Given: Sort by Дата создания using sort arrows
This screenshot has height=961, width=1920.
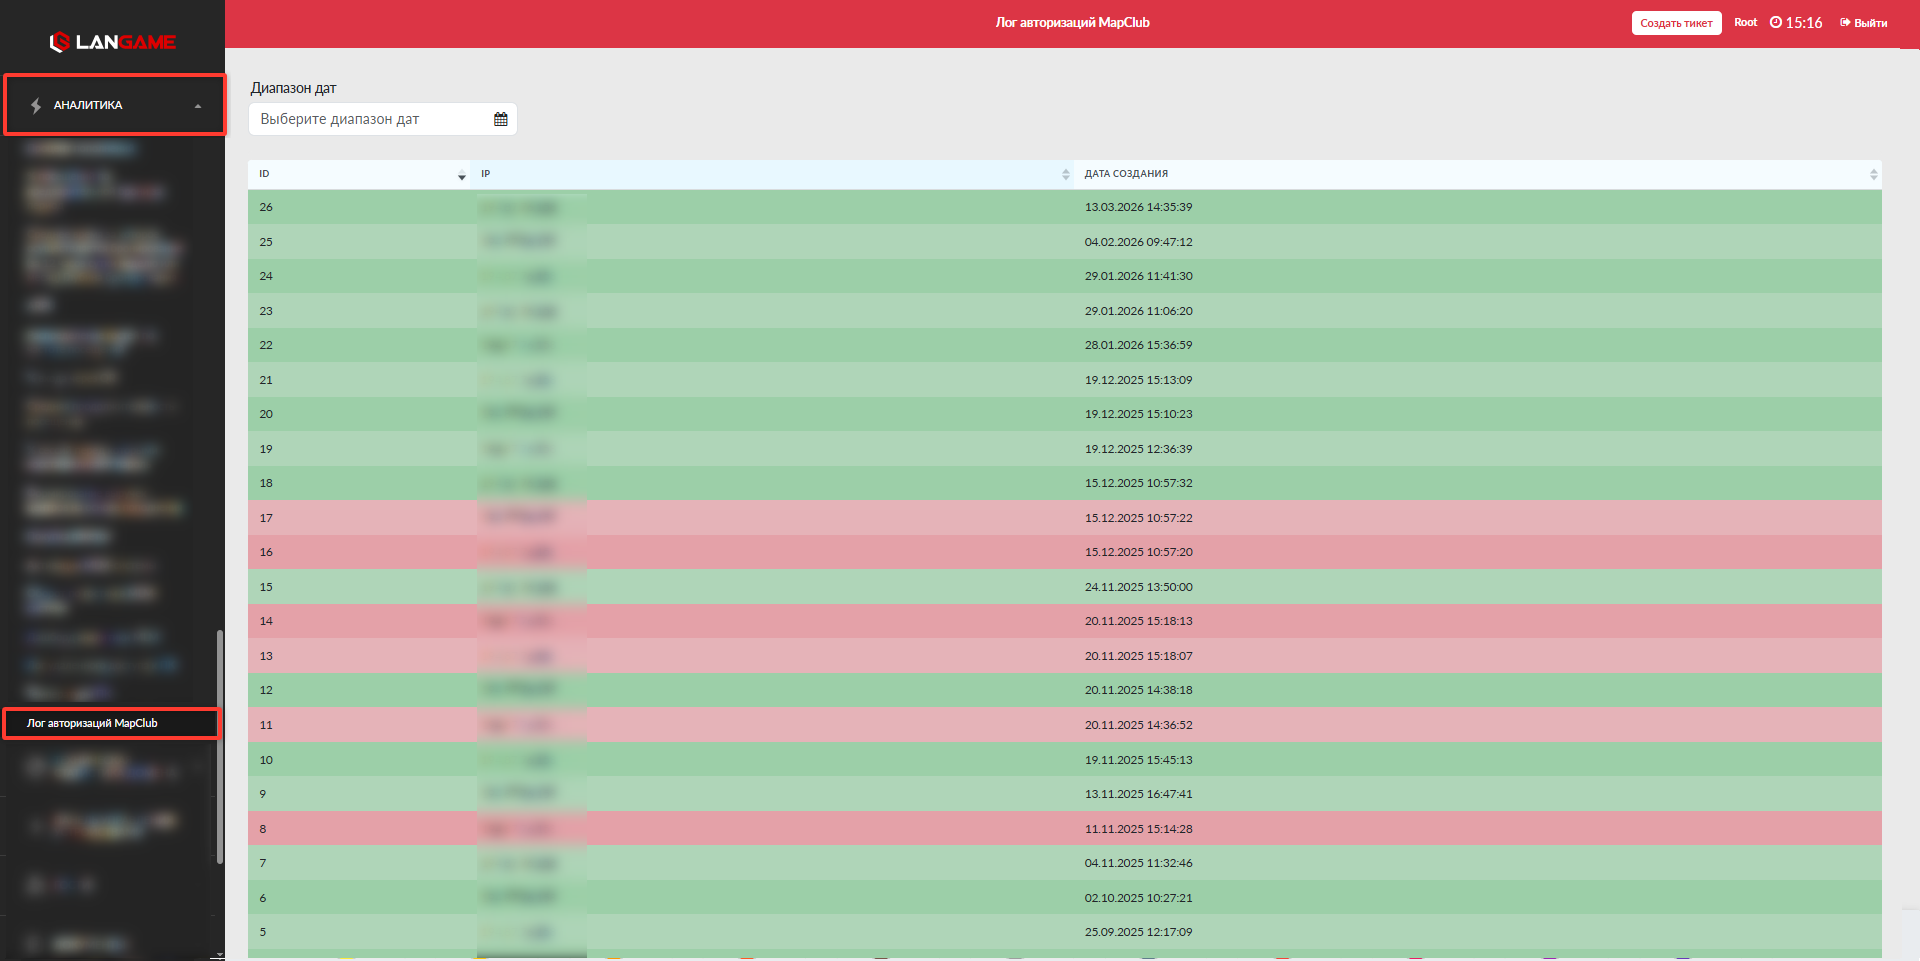Looking at the screenshot, I should tap(1874, 175).
